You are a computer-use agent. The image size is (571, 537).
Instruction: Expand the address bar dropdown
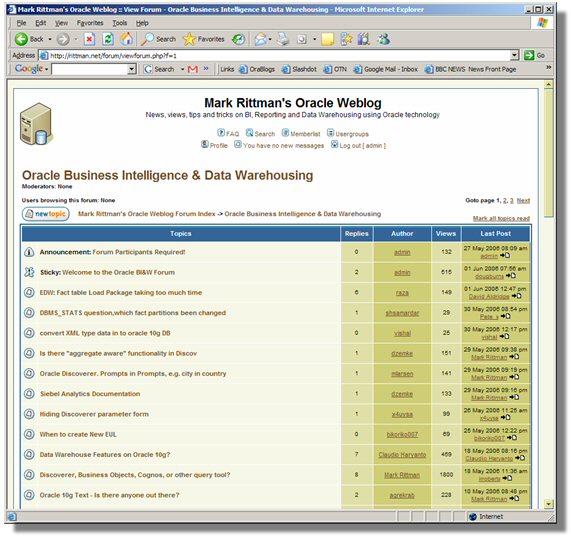(514, 55)
